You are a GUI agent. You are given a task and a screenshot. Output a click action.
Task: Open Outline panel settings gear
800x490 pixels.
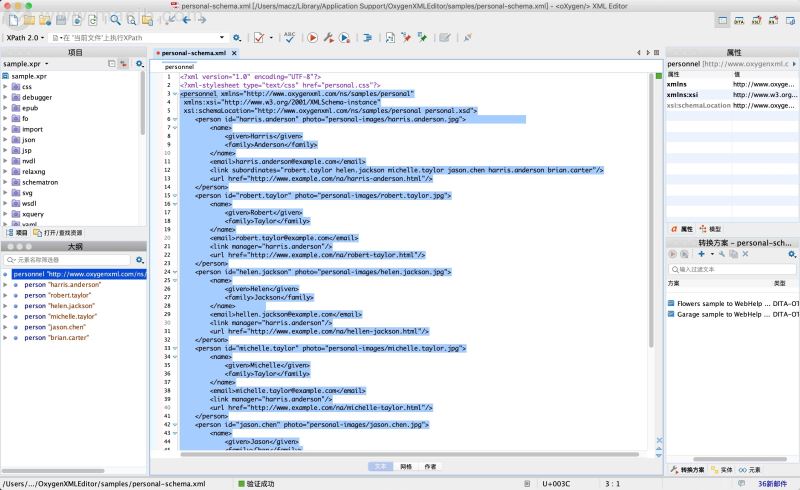point(139,260)
